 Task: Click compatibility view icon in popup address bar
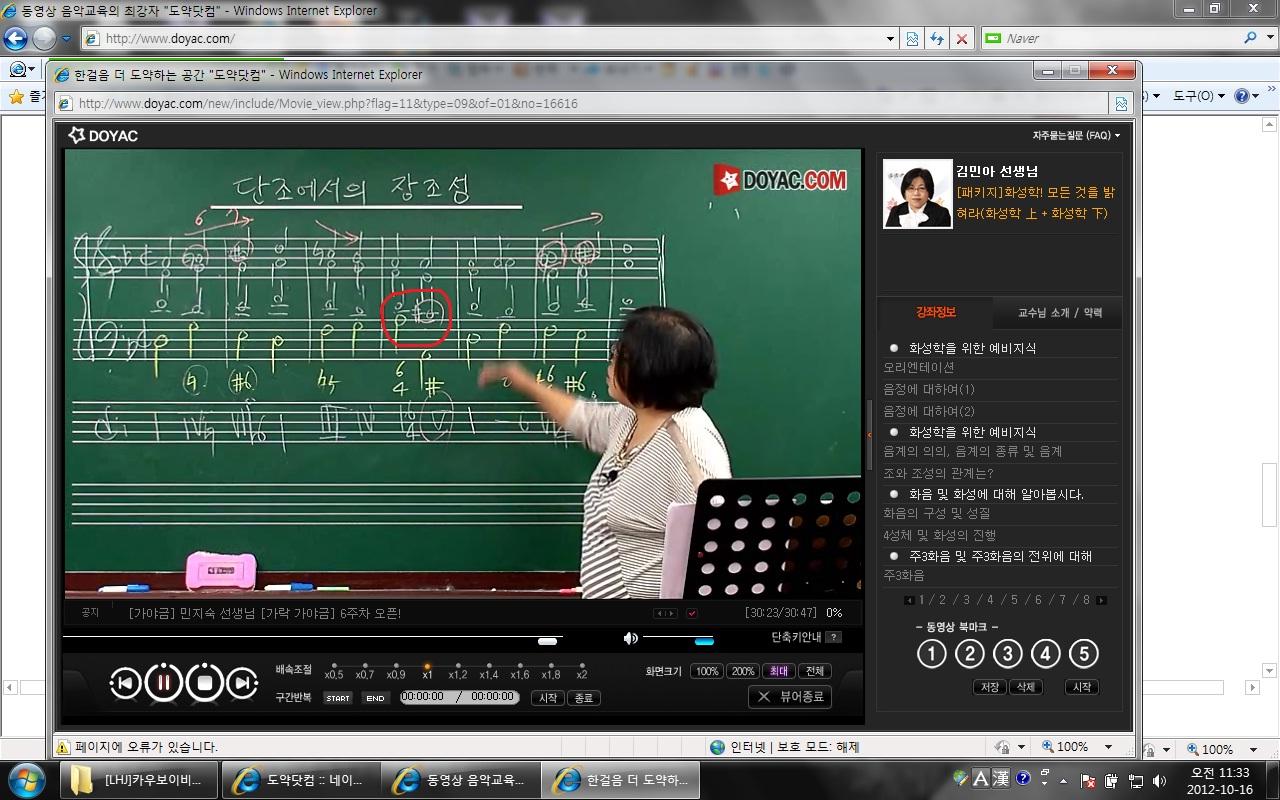1121,103
